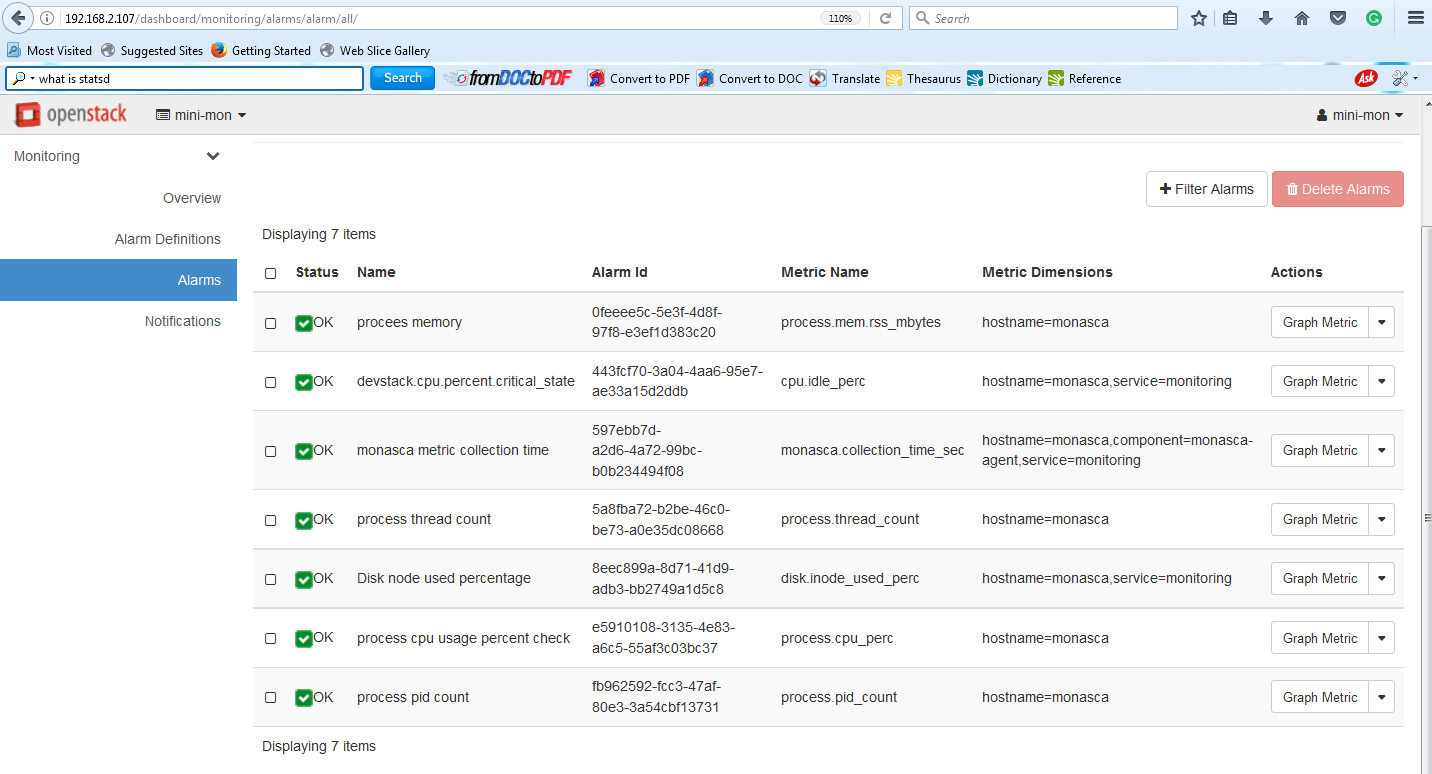Viewport: 1432px width, 774px height.
Task: Click the toolbar search field containing 'what is statsd'
Action: [x=185, y=78]
